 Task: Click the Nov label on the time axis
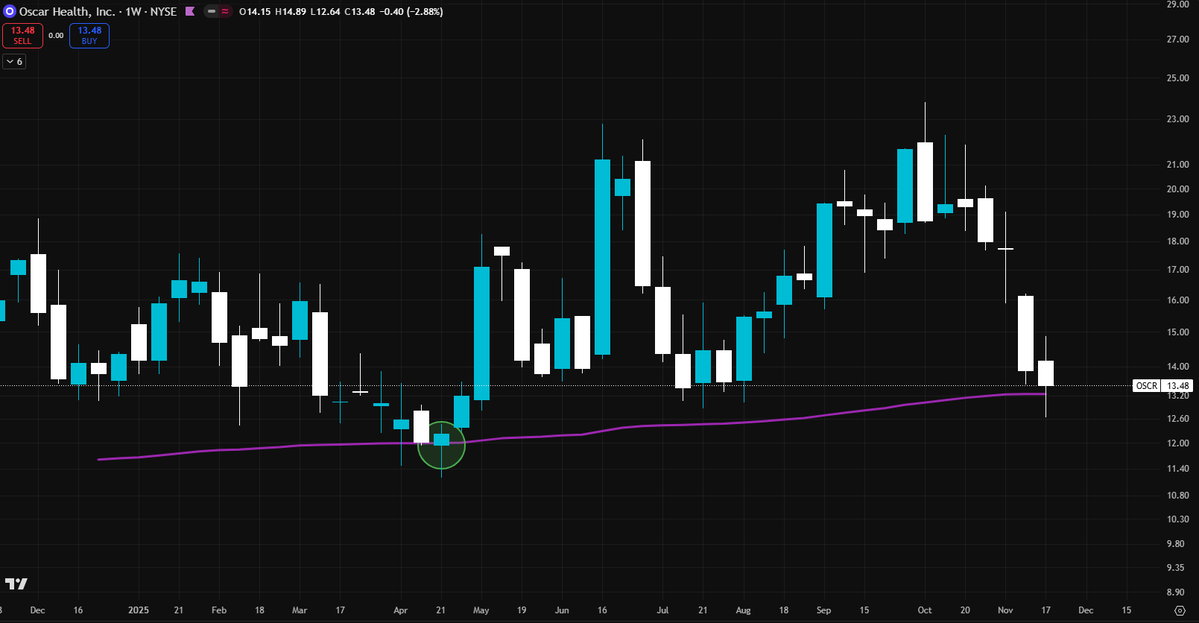tap(1006, 610)
